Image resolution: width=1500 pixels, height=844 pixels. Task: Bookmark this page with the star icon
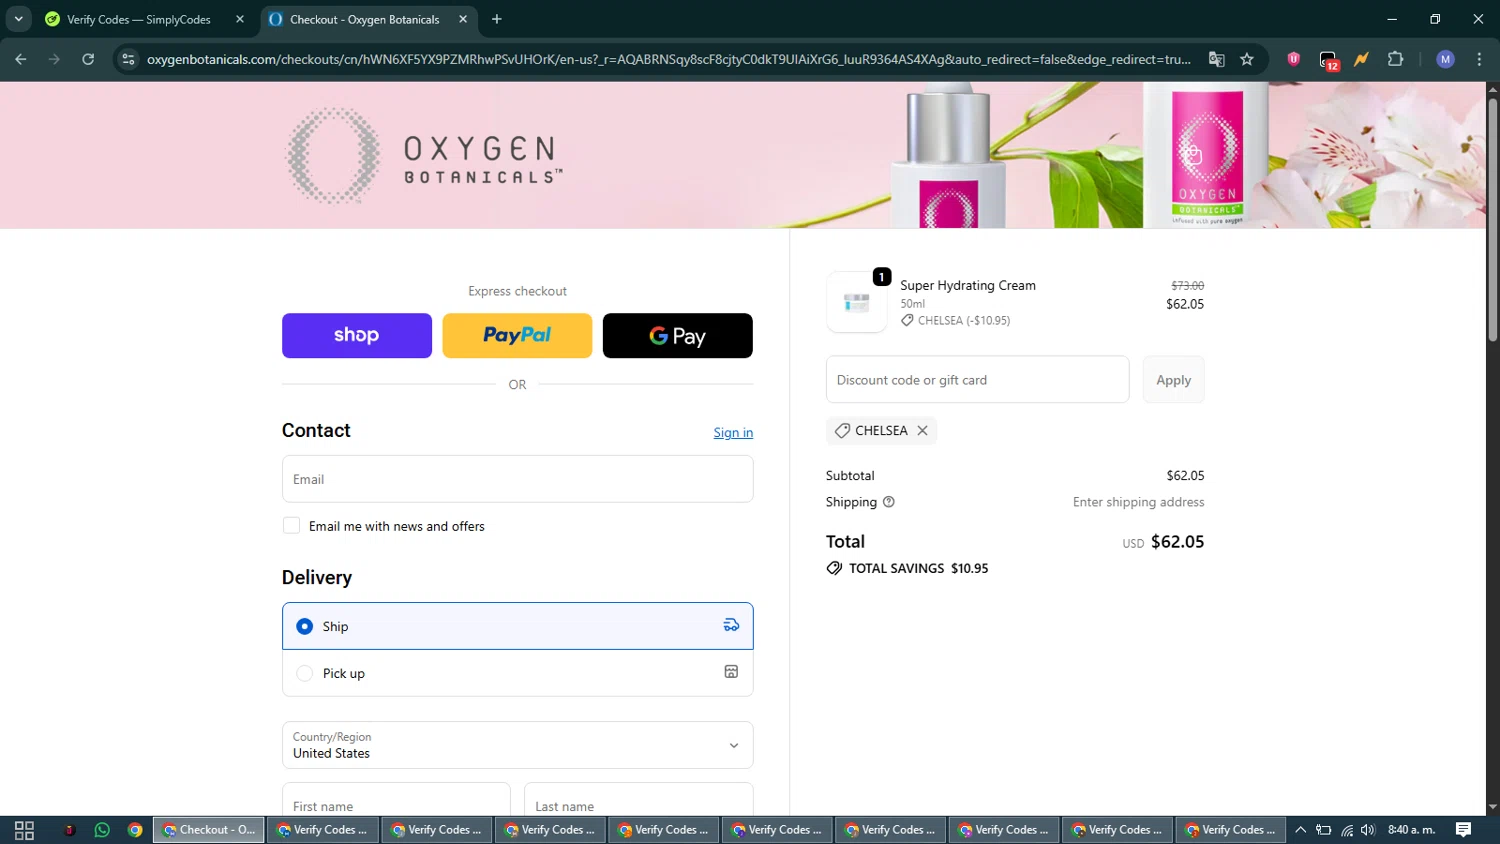pyautogui.click(x=1247, y=59)
